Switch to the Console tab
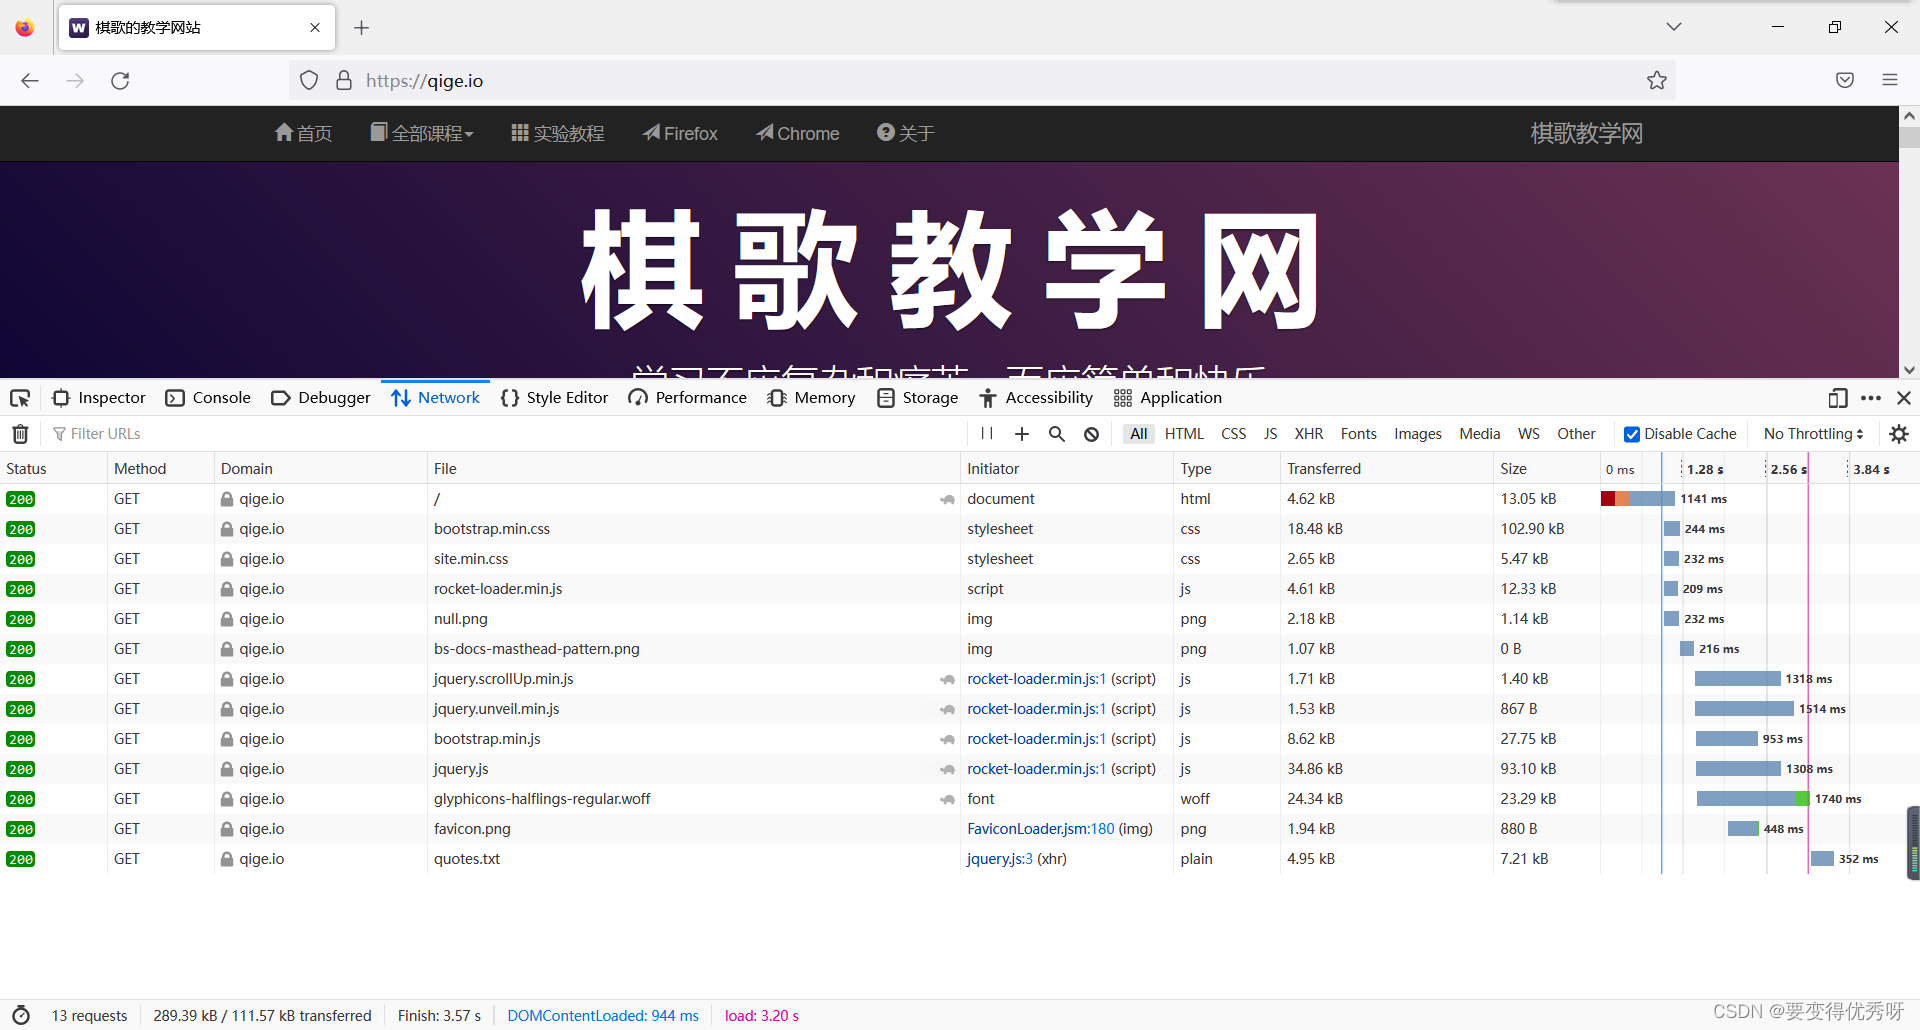This screenshot has width=1920, height=1030. click(208, 398)
